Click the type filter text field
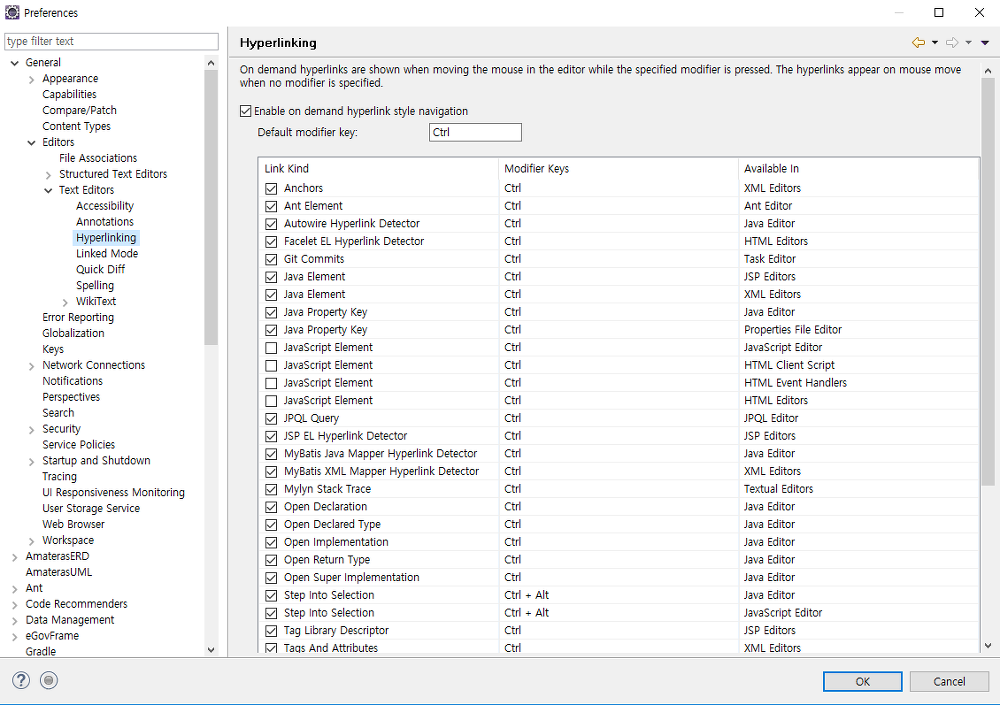1000x705 pixels. click(112, 41)
